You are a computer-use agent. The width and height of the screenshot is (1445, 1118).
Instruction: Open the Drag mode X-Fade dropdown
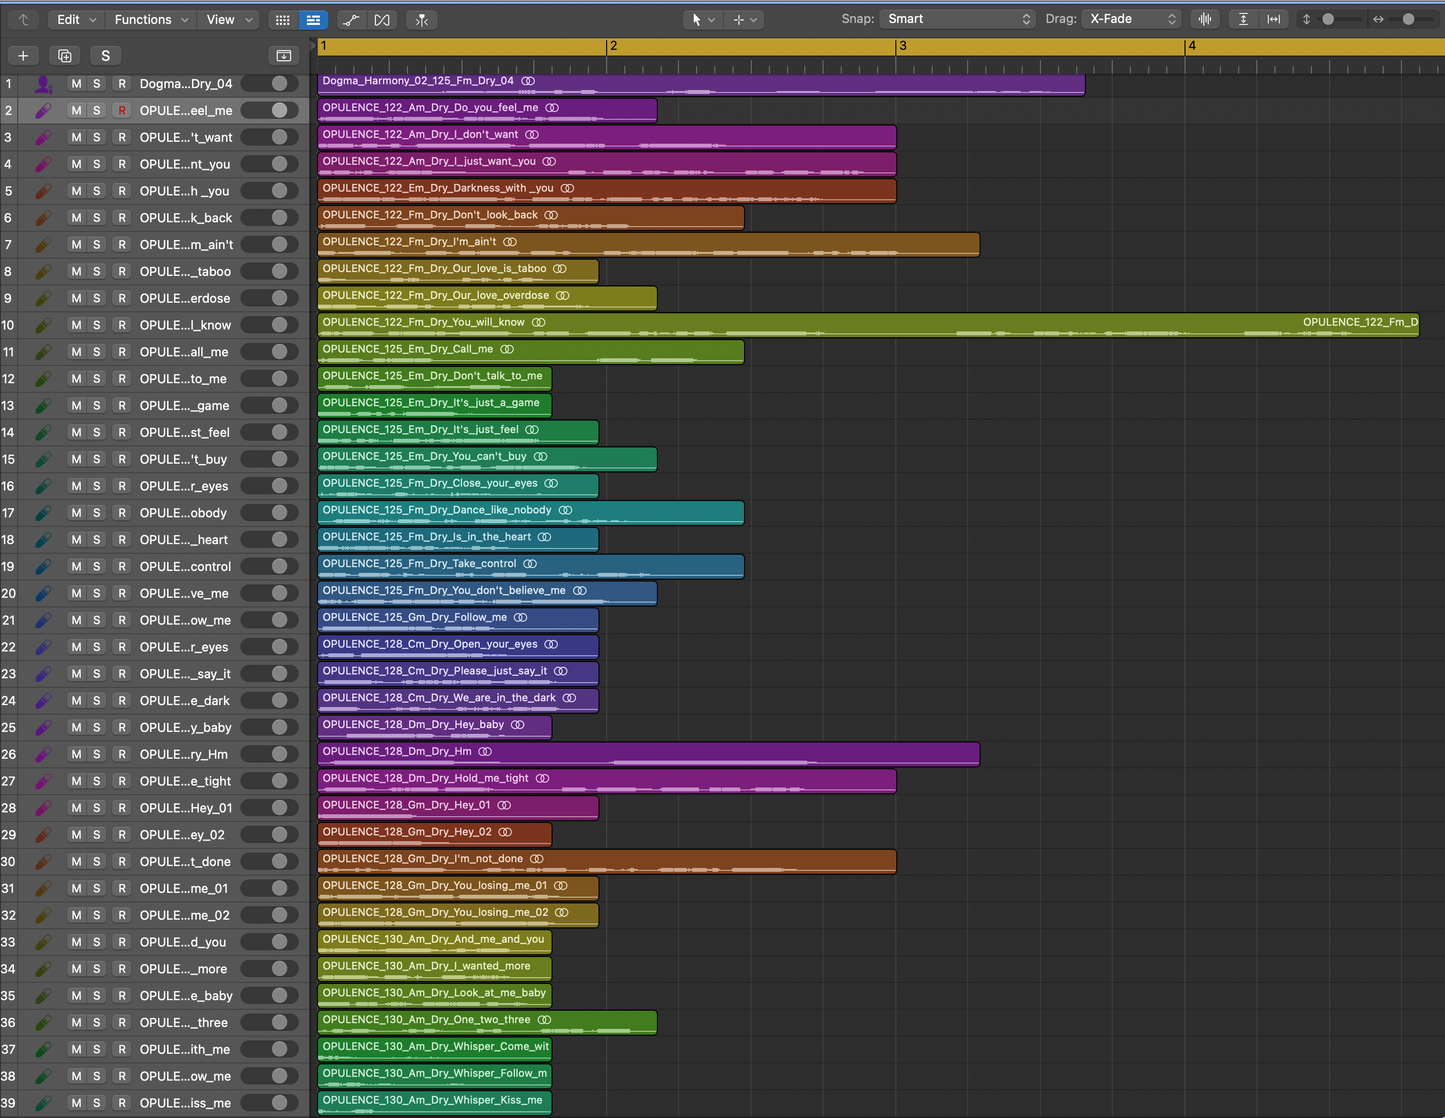point(1132,19)
